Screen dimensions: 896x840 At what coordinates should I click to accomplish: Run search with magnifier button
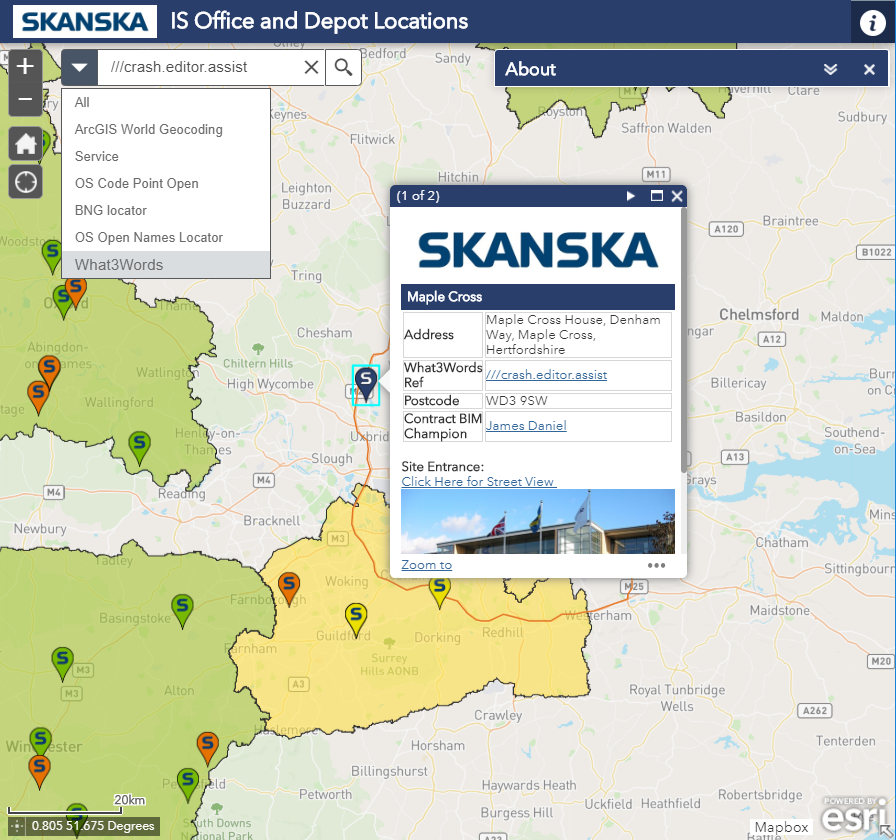pyautogui.click(x=343, y=67)
